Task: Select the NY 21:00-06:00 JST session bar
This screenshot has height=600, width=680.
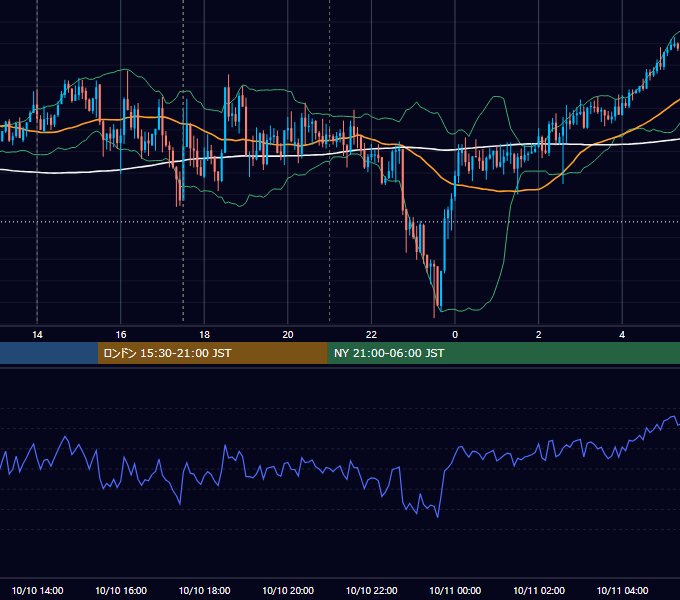Action: pos(503,353)
